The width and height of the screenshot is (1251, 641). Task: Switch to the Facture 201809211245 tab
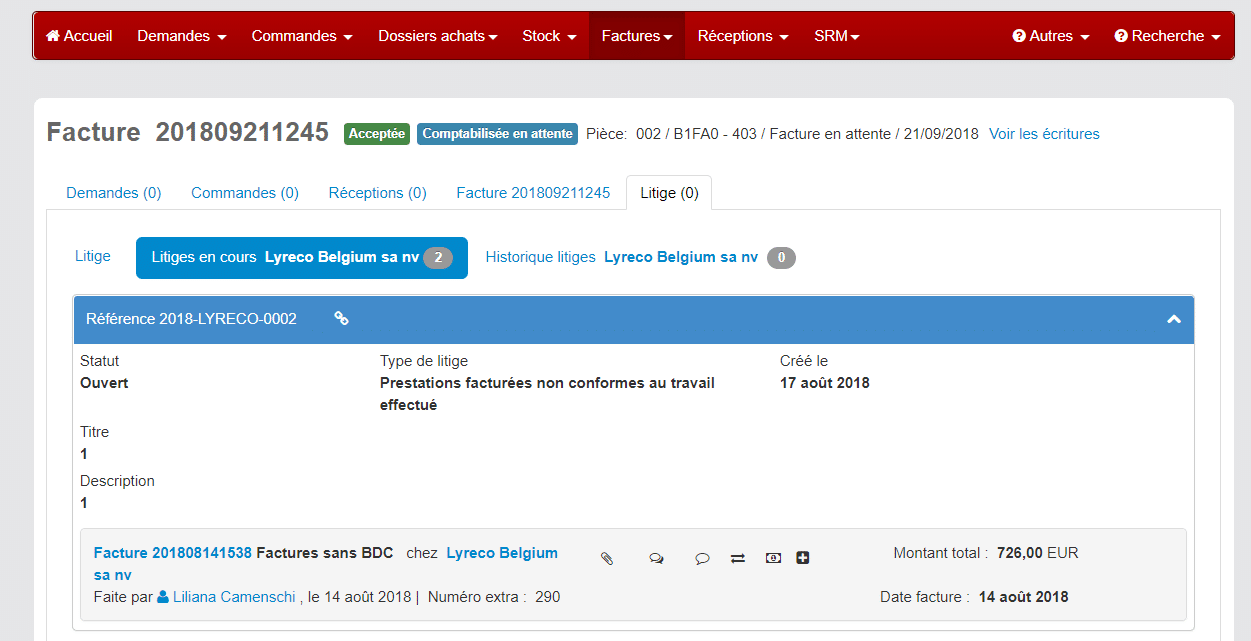[x=533, y=193]
